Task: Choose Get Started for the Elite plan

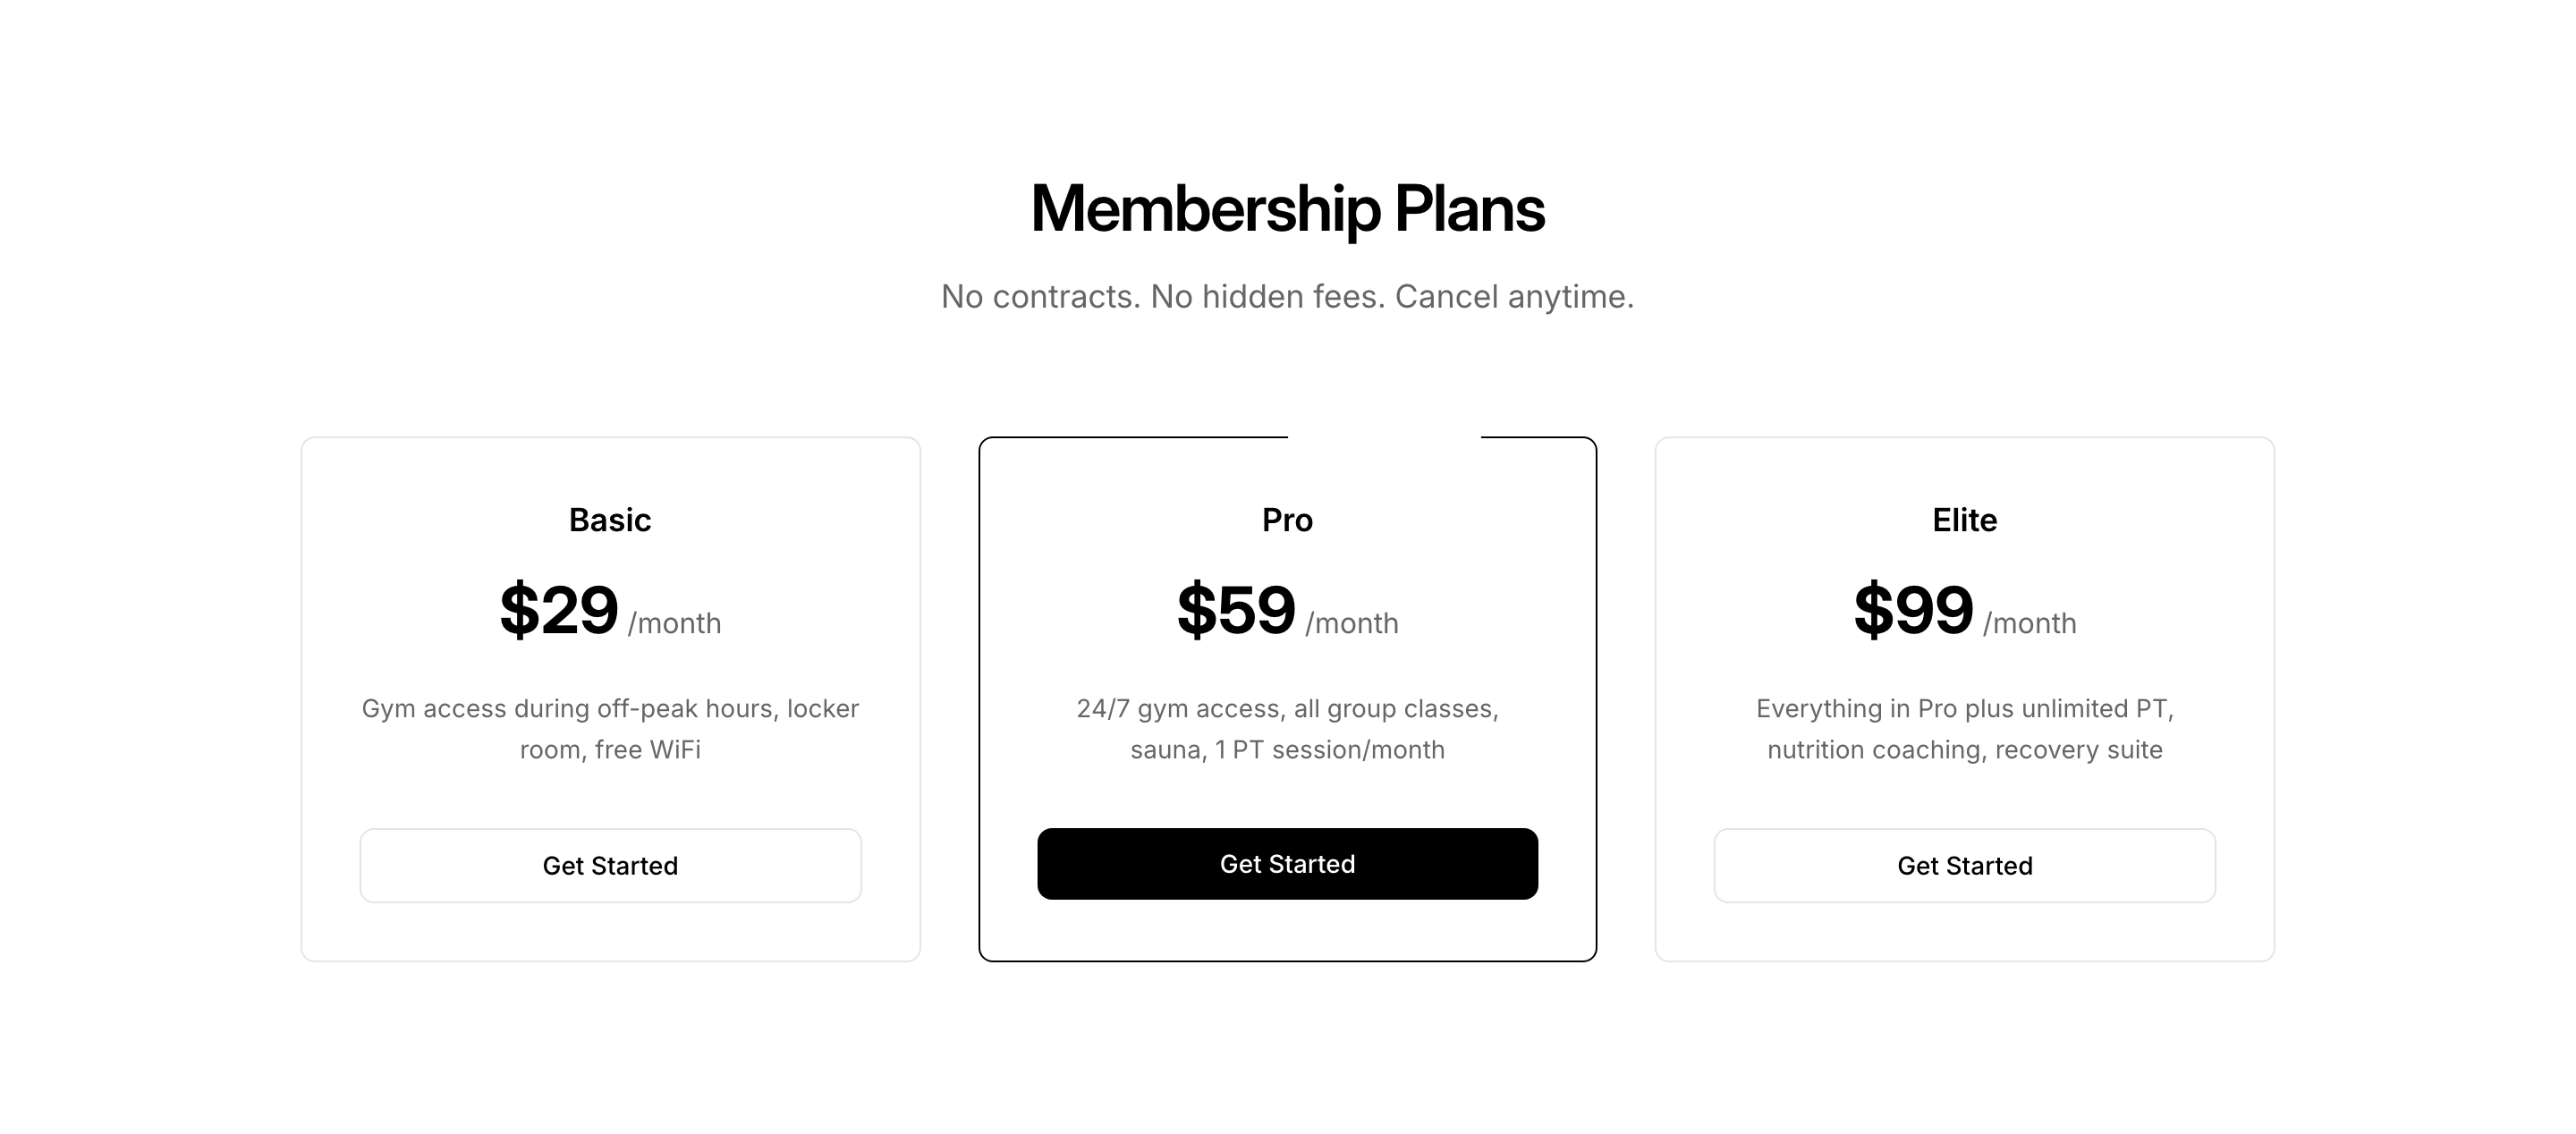Action: 1964,865
